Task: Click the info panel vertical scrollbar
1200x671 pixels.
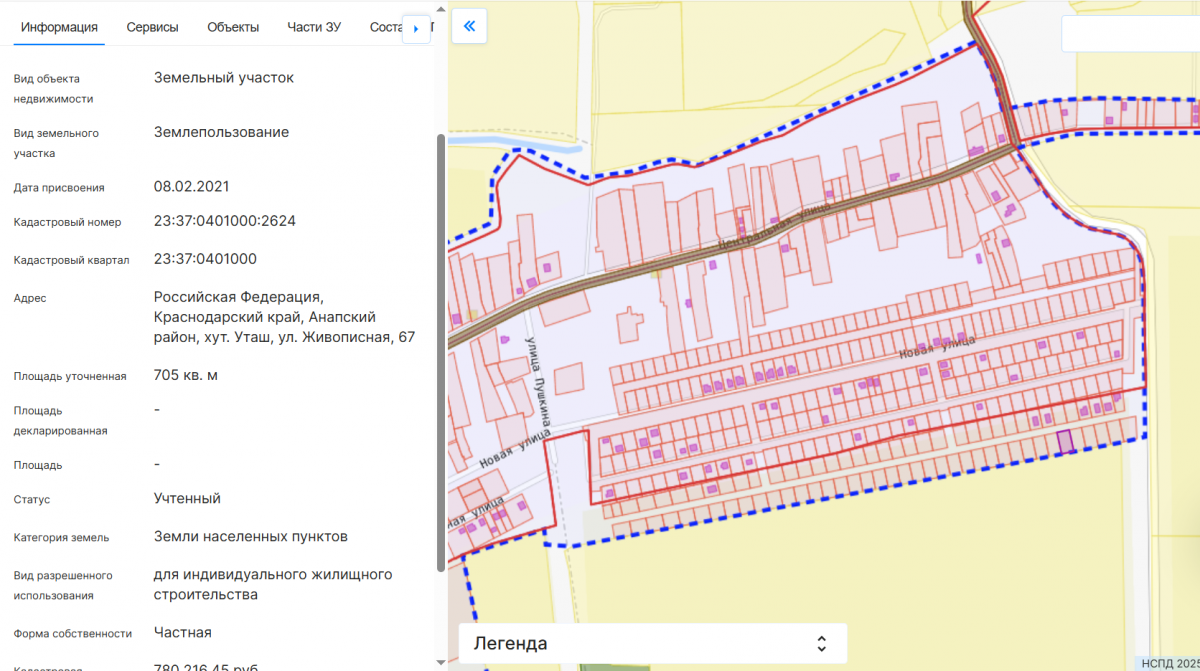Action: tap(441, 350)
